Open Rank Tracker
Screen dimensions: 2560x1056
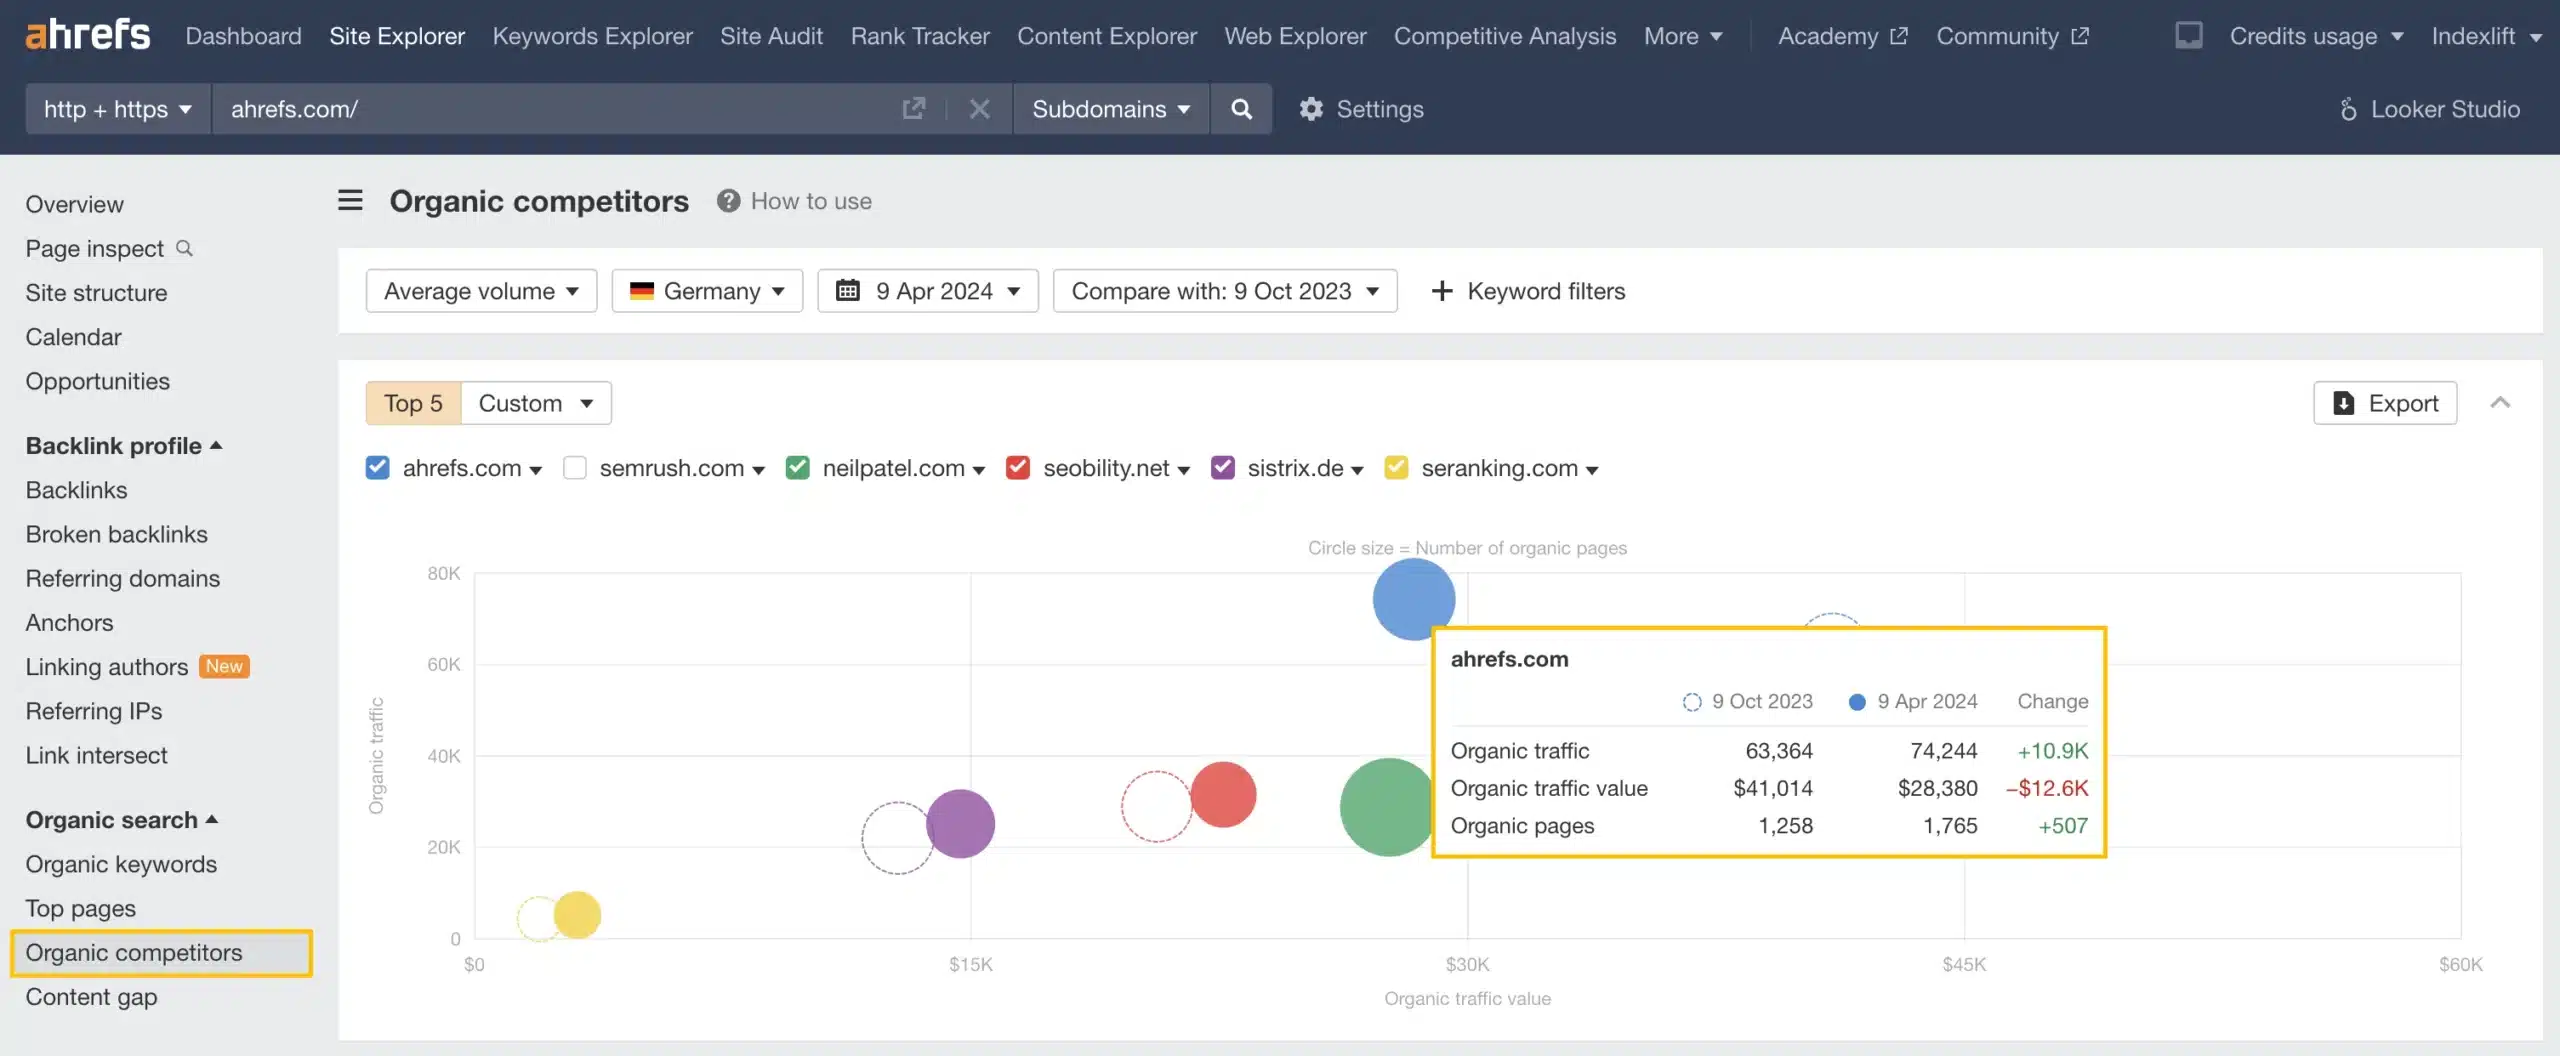[920, 36]
